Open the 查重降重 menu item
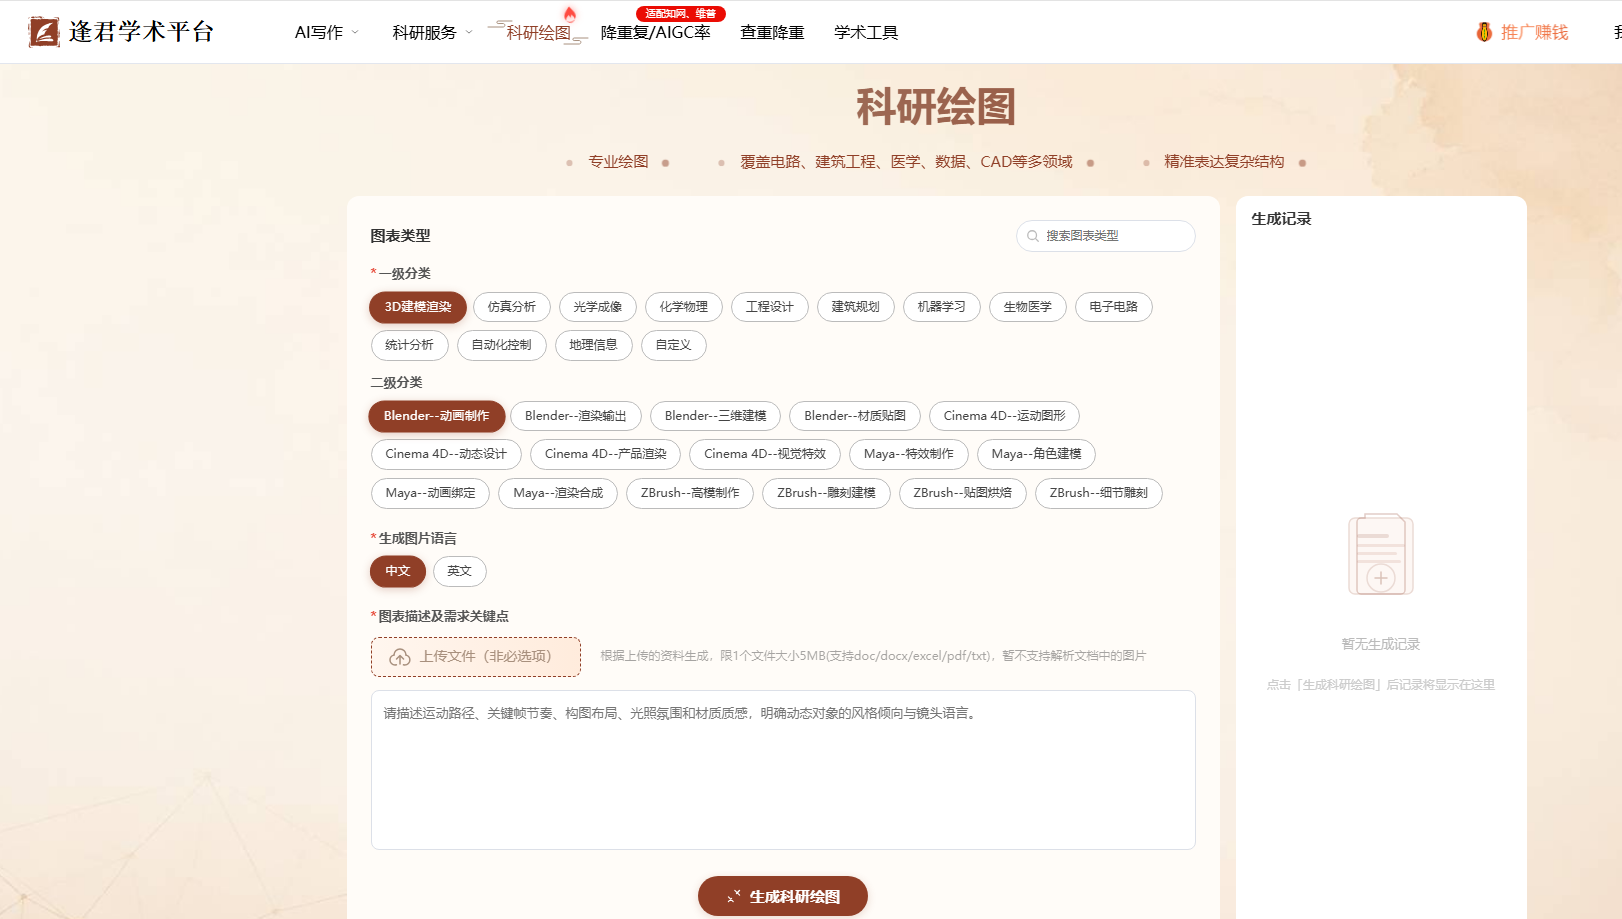 (772, 32)
